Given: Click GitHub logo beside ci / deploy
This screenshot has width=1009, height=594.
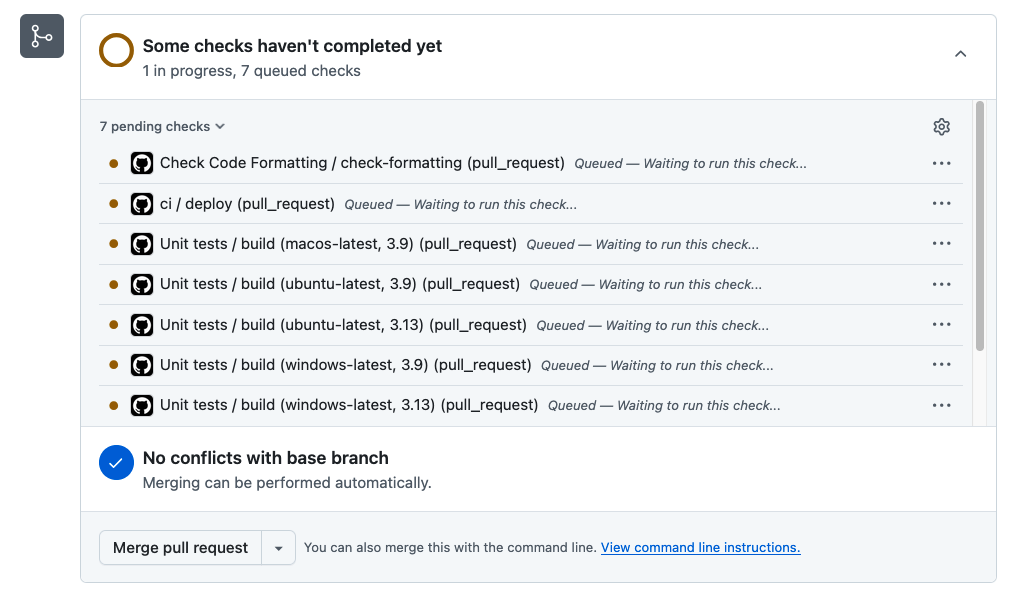Looking at the screenshot, I should pos(142,204).
